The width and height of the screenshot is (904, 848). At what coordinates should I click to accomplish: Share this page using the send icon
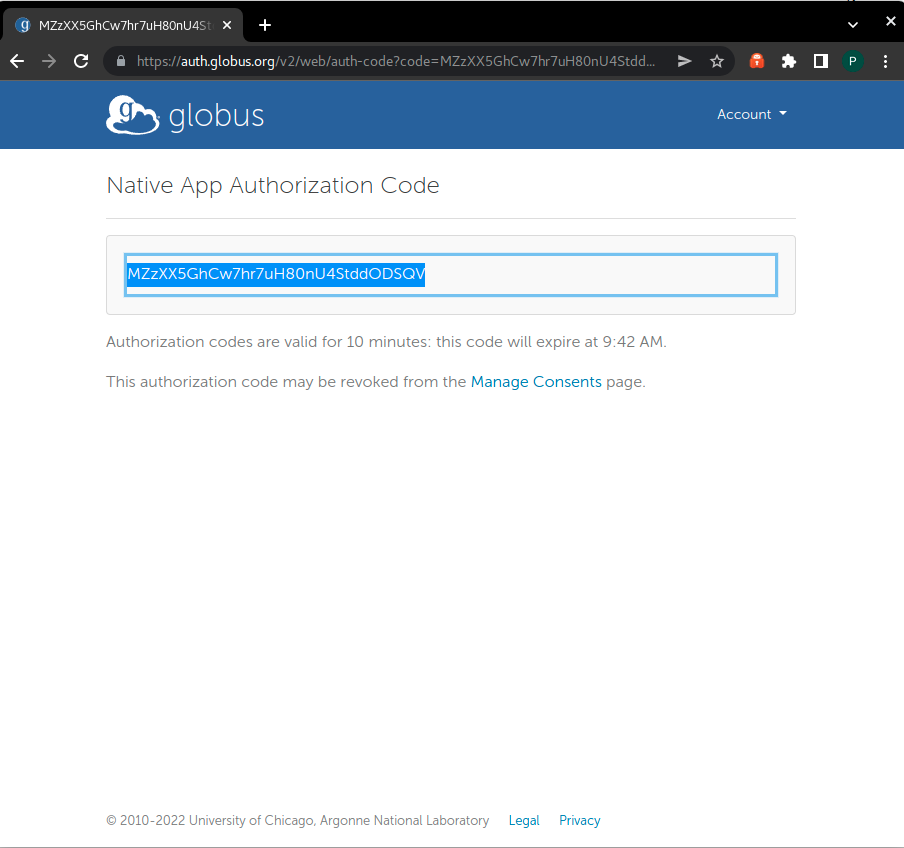684,61
